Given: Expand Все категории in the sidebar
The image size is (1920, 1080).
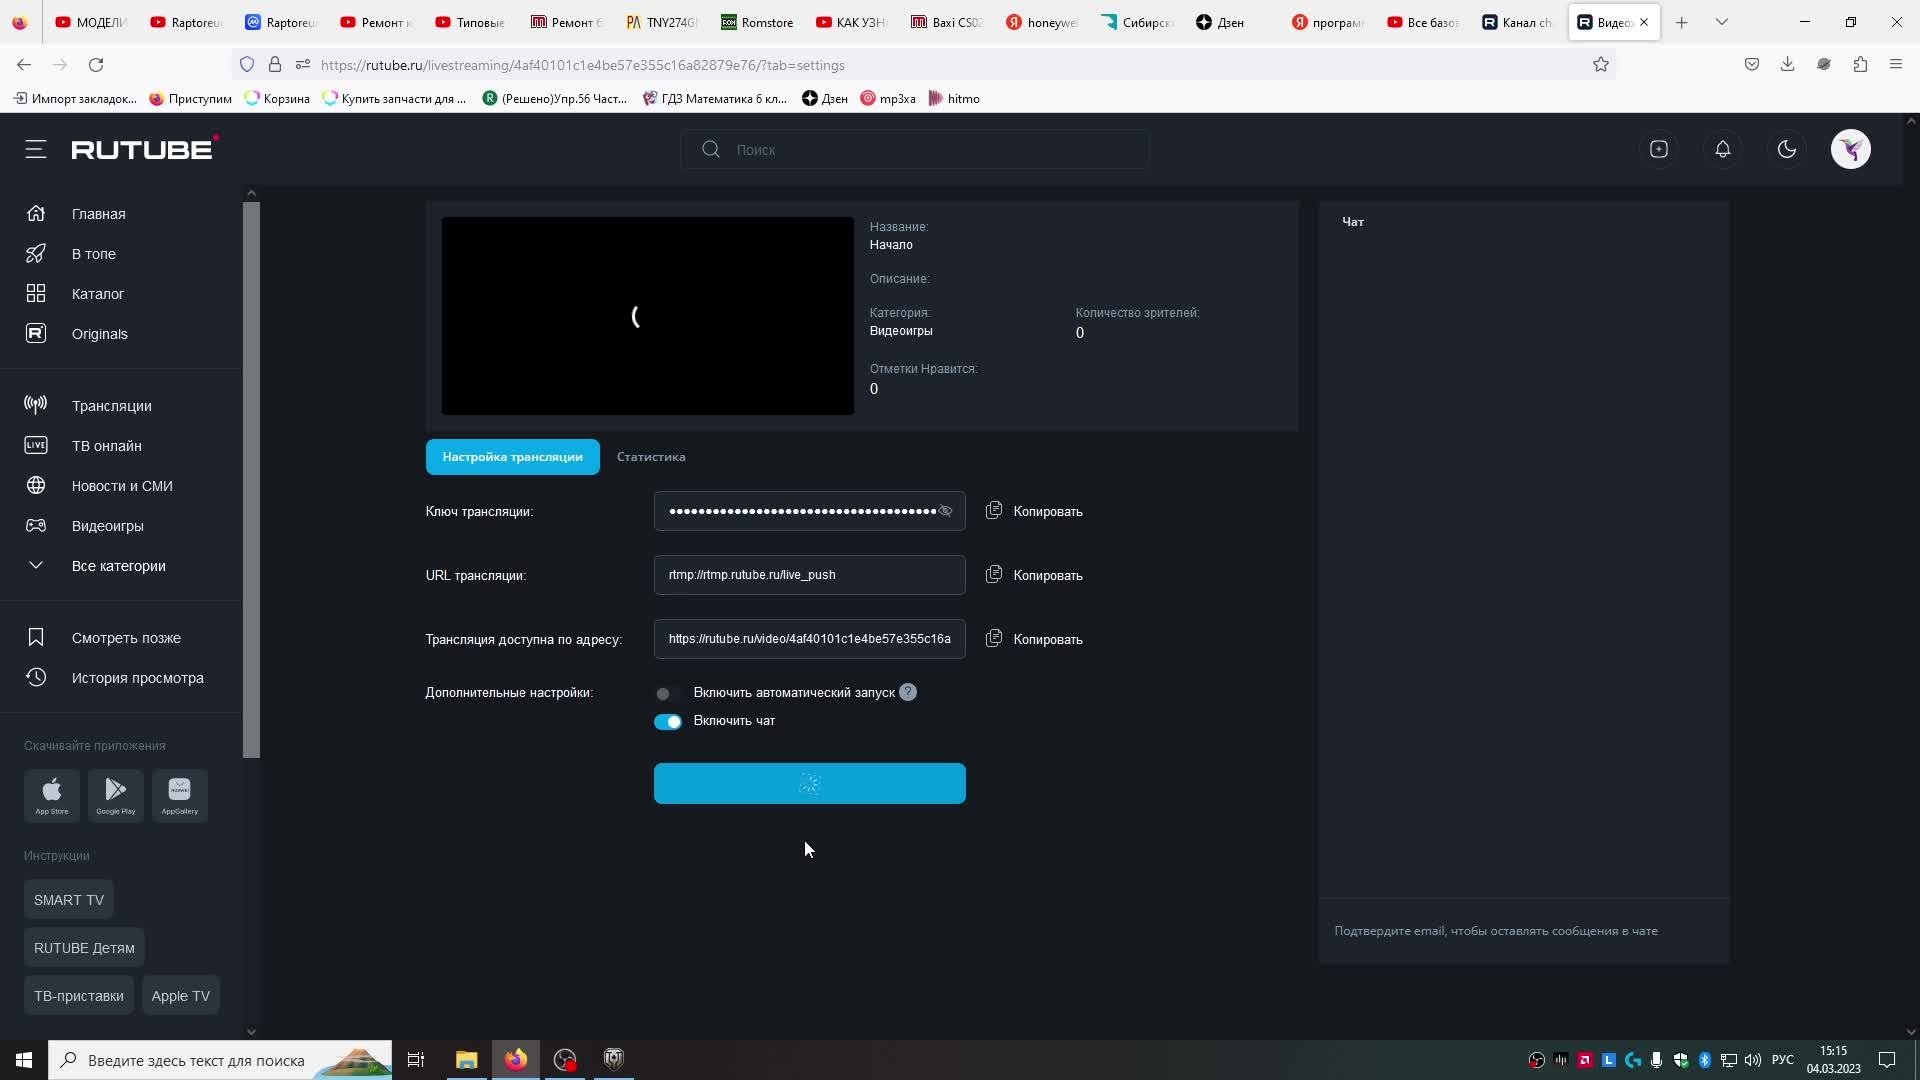Looking at the screenshot, I should tap(118, 566).
